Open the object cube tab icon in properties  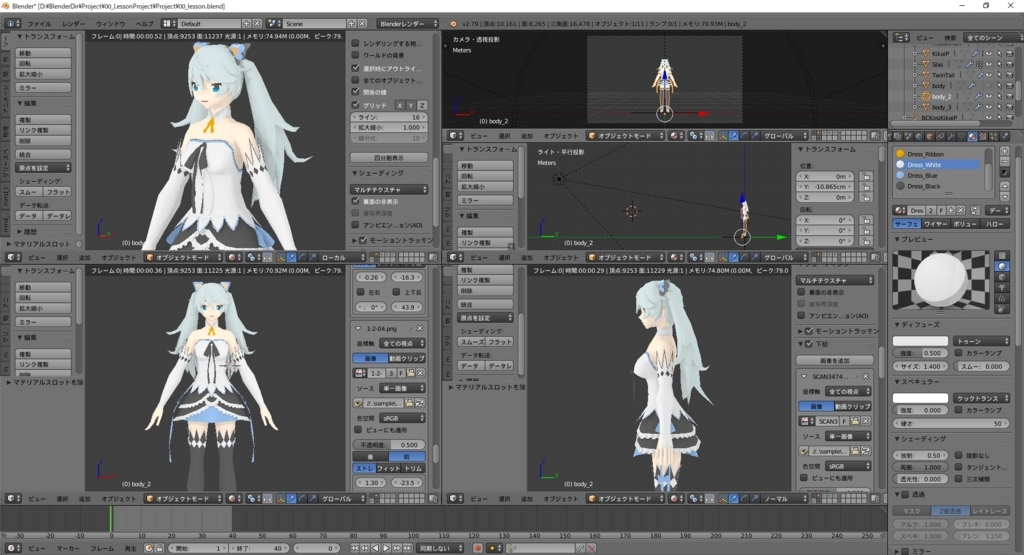click(929, 136)
